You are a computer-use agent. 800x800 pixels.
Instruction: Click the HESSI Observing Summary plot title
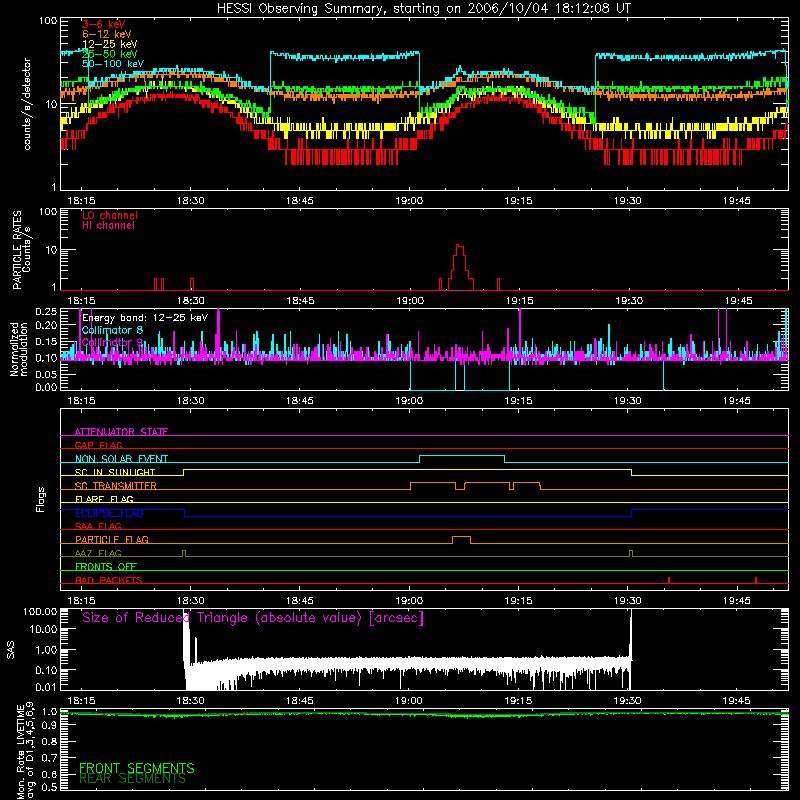pyautogui.click(x=424, y=8)
